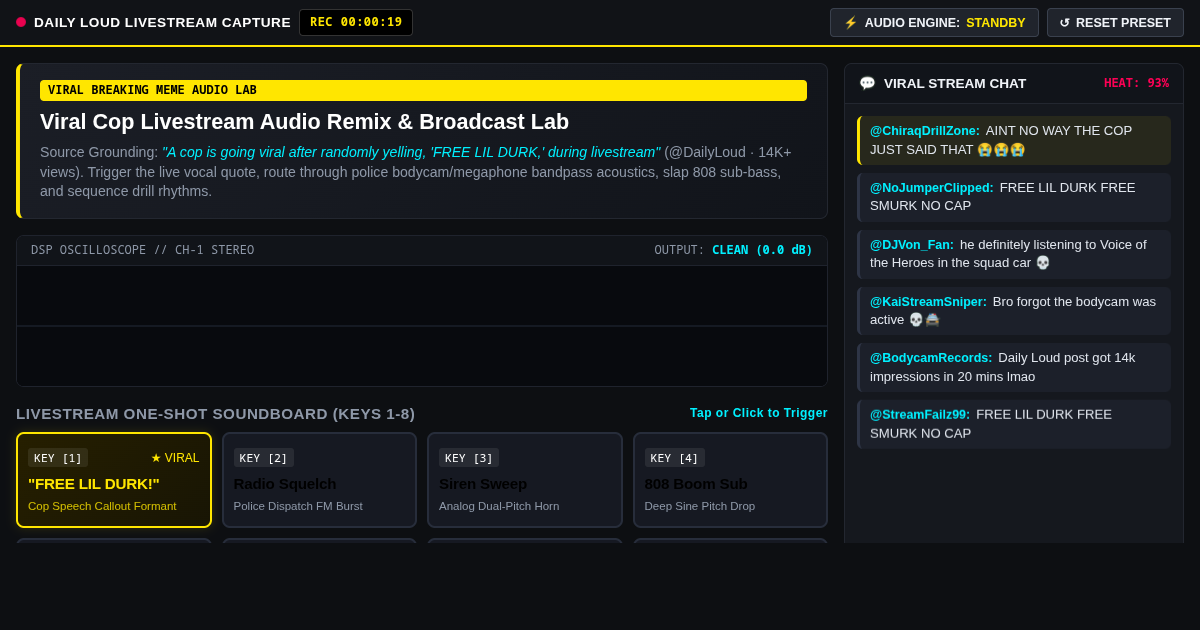Open the @NoJumperClipped chat message

click(x=1014, y=197)
